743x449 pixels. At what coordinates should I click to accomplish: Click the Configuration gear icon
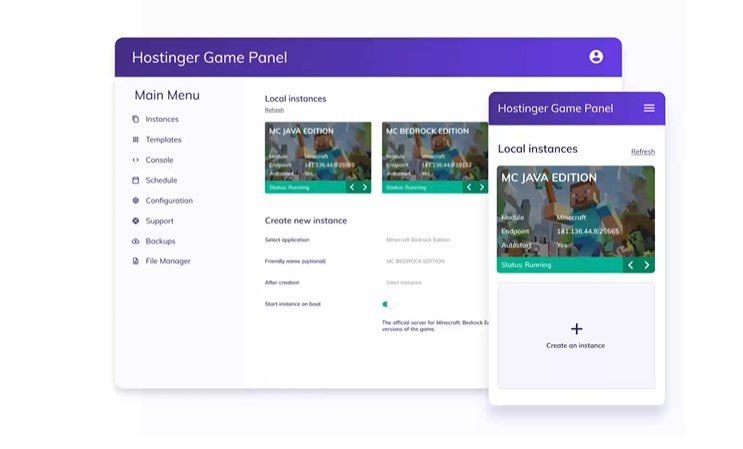click(x=136, y=200)
